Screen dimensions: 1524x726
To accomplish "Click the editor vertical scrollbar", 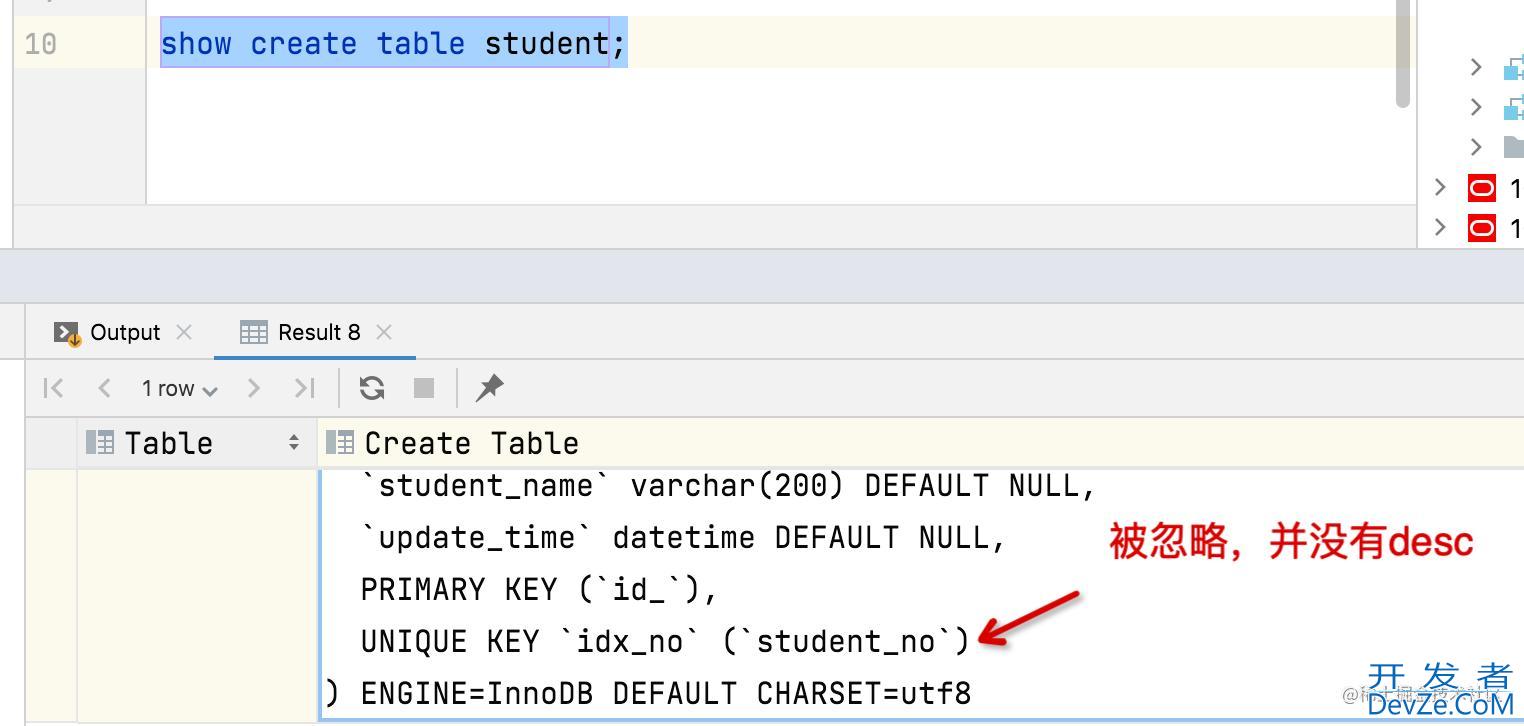I will (1403, 52).
